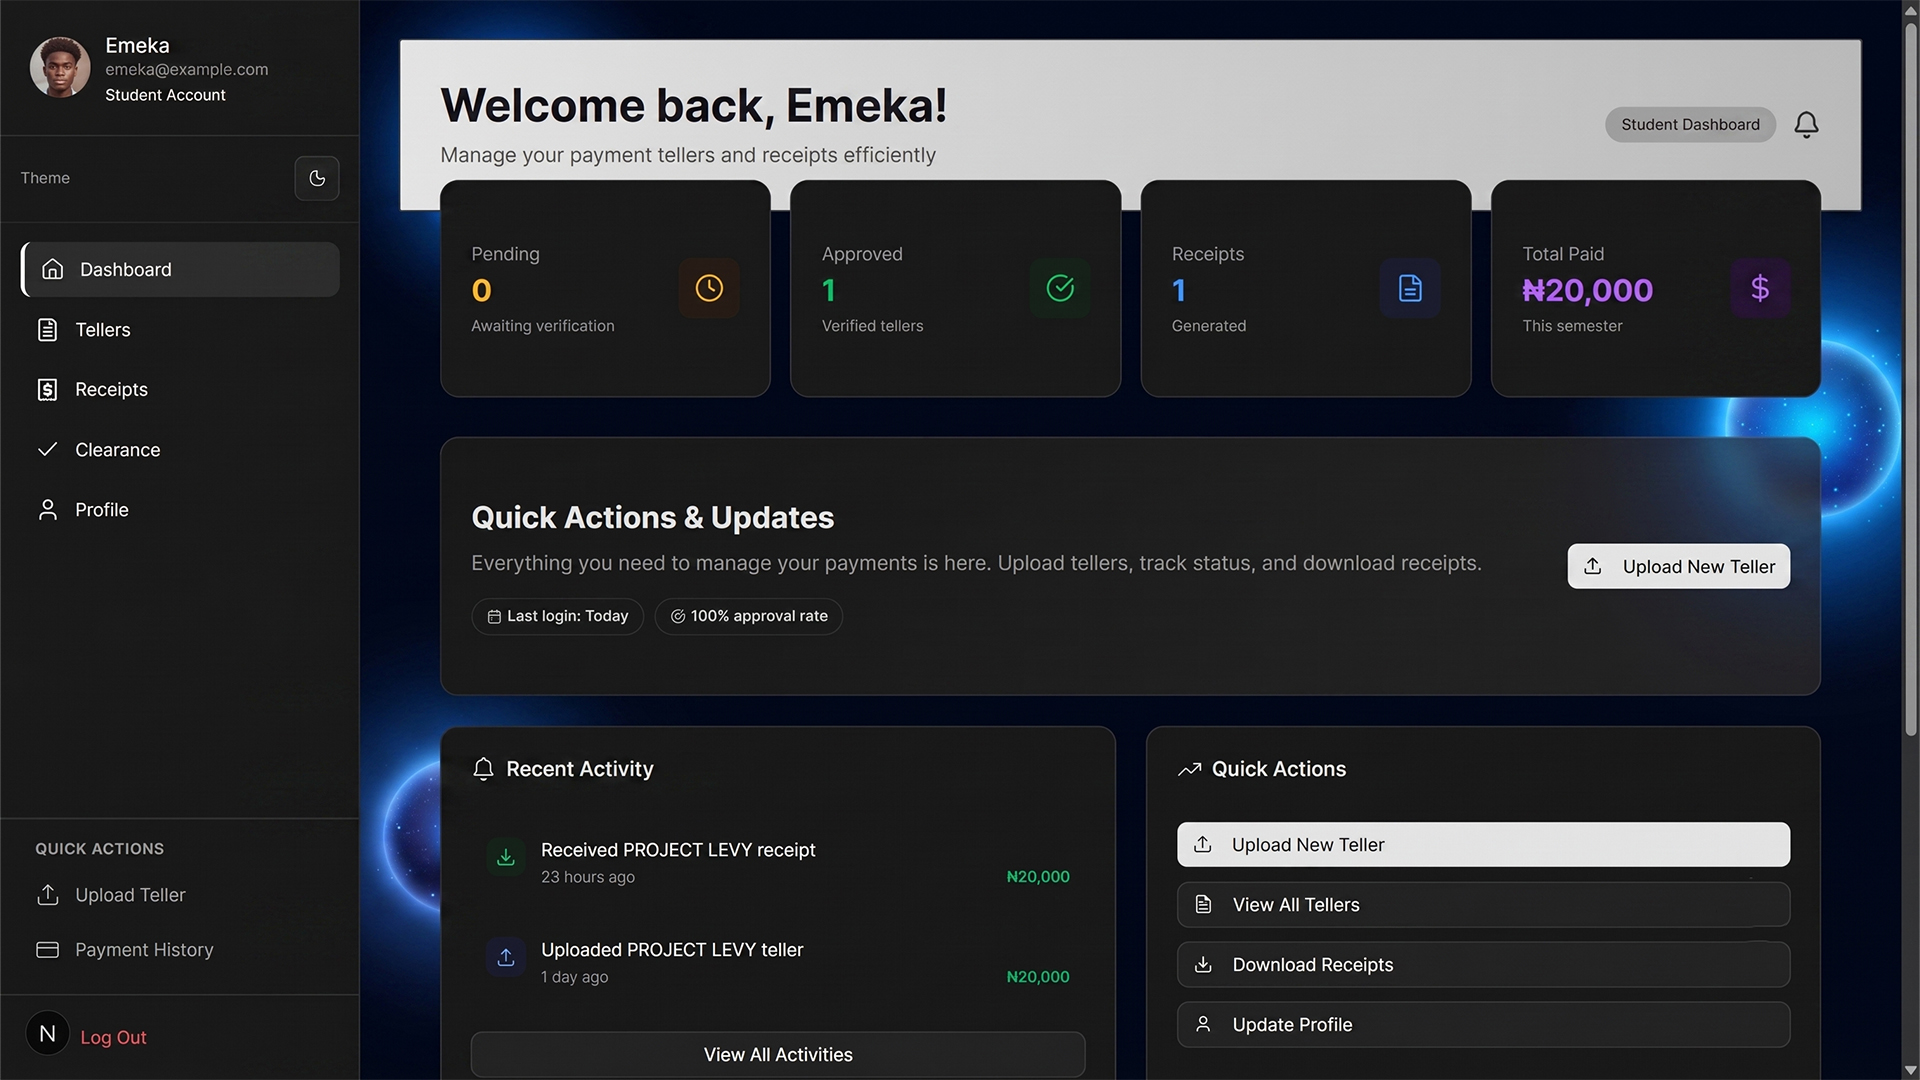The image size is (1920, 1080).
Task: Click the calendar icon in Last login chip
Action: [x=494, y=617]
